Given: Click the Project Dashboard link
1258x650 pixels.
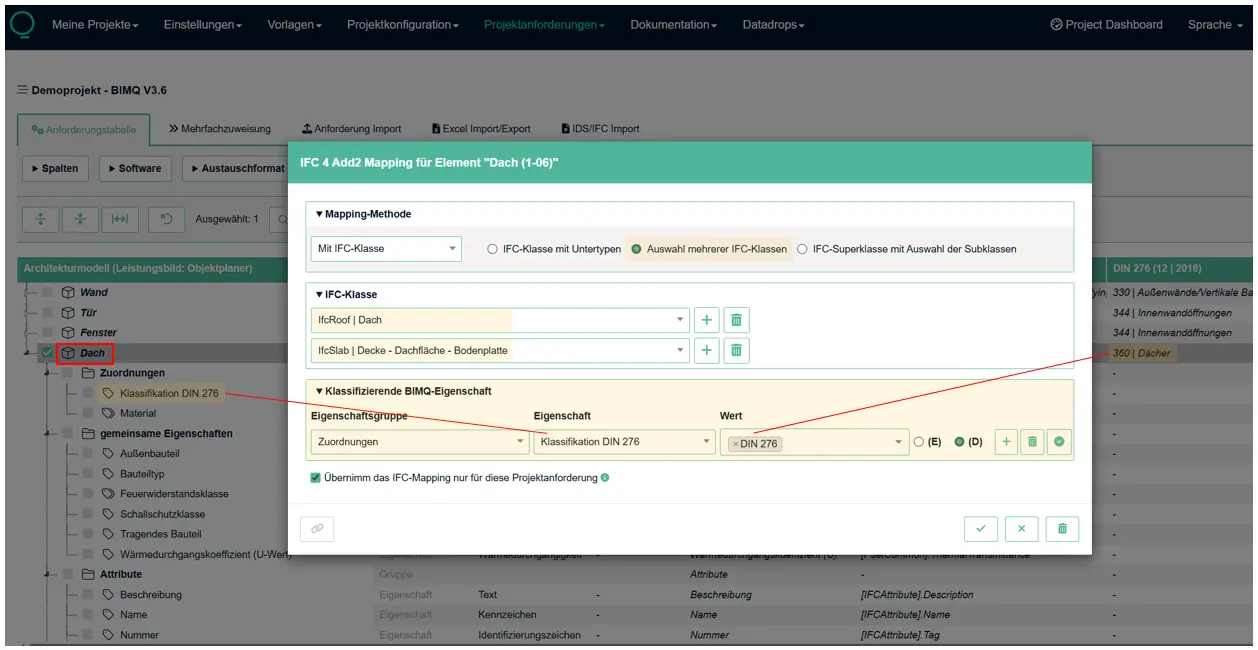Looking at the screenshot, I should pyautogui.click(x=1106, y=25).
